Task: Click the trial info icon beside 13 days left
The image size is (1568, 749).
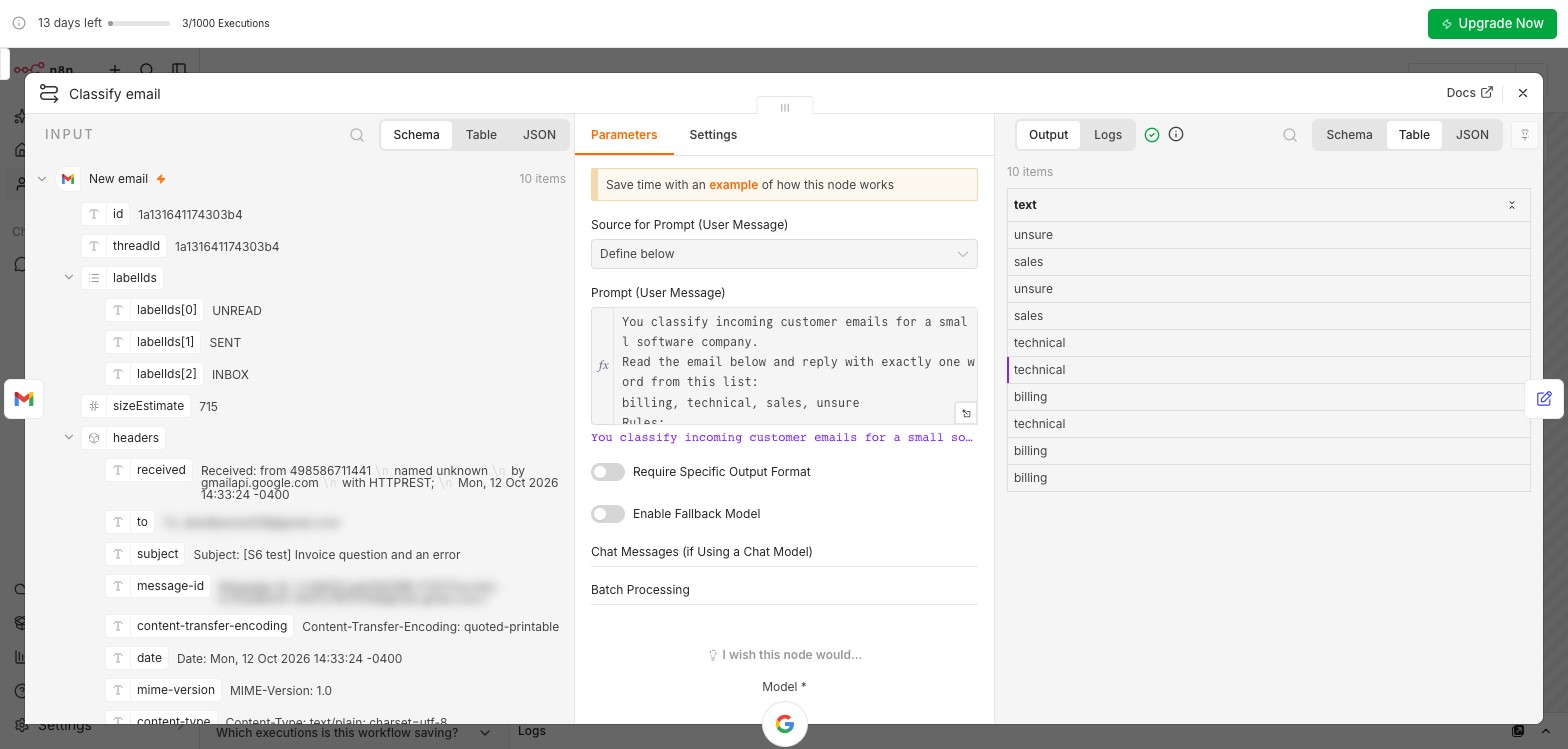Action: (x=19, y=23)
